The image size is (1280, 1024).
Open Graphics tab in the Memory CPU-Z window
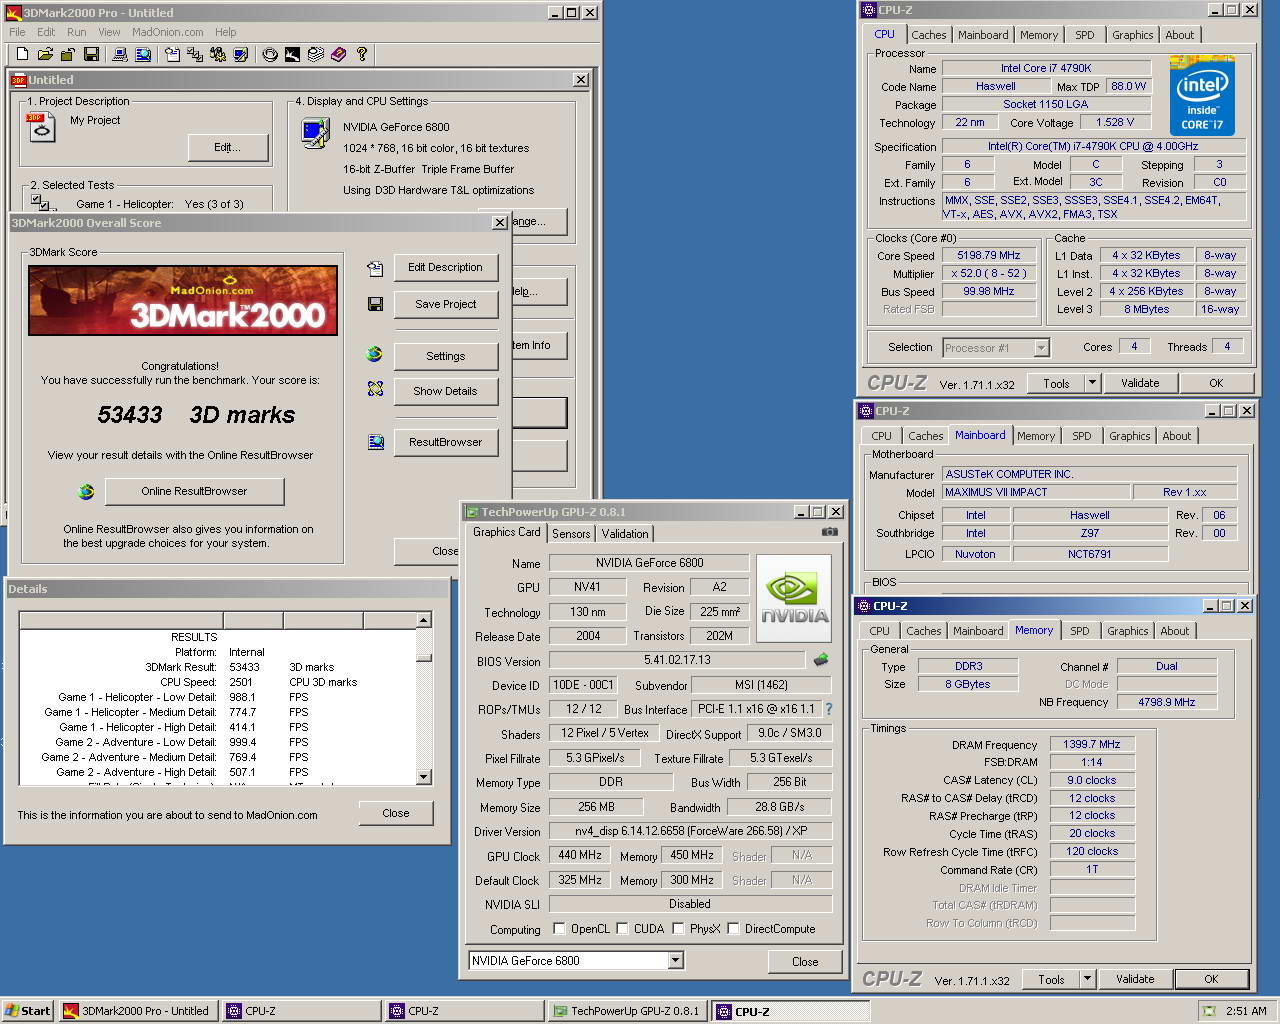click(1127, 631)
